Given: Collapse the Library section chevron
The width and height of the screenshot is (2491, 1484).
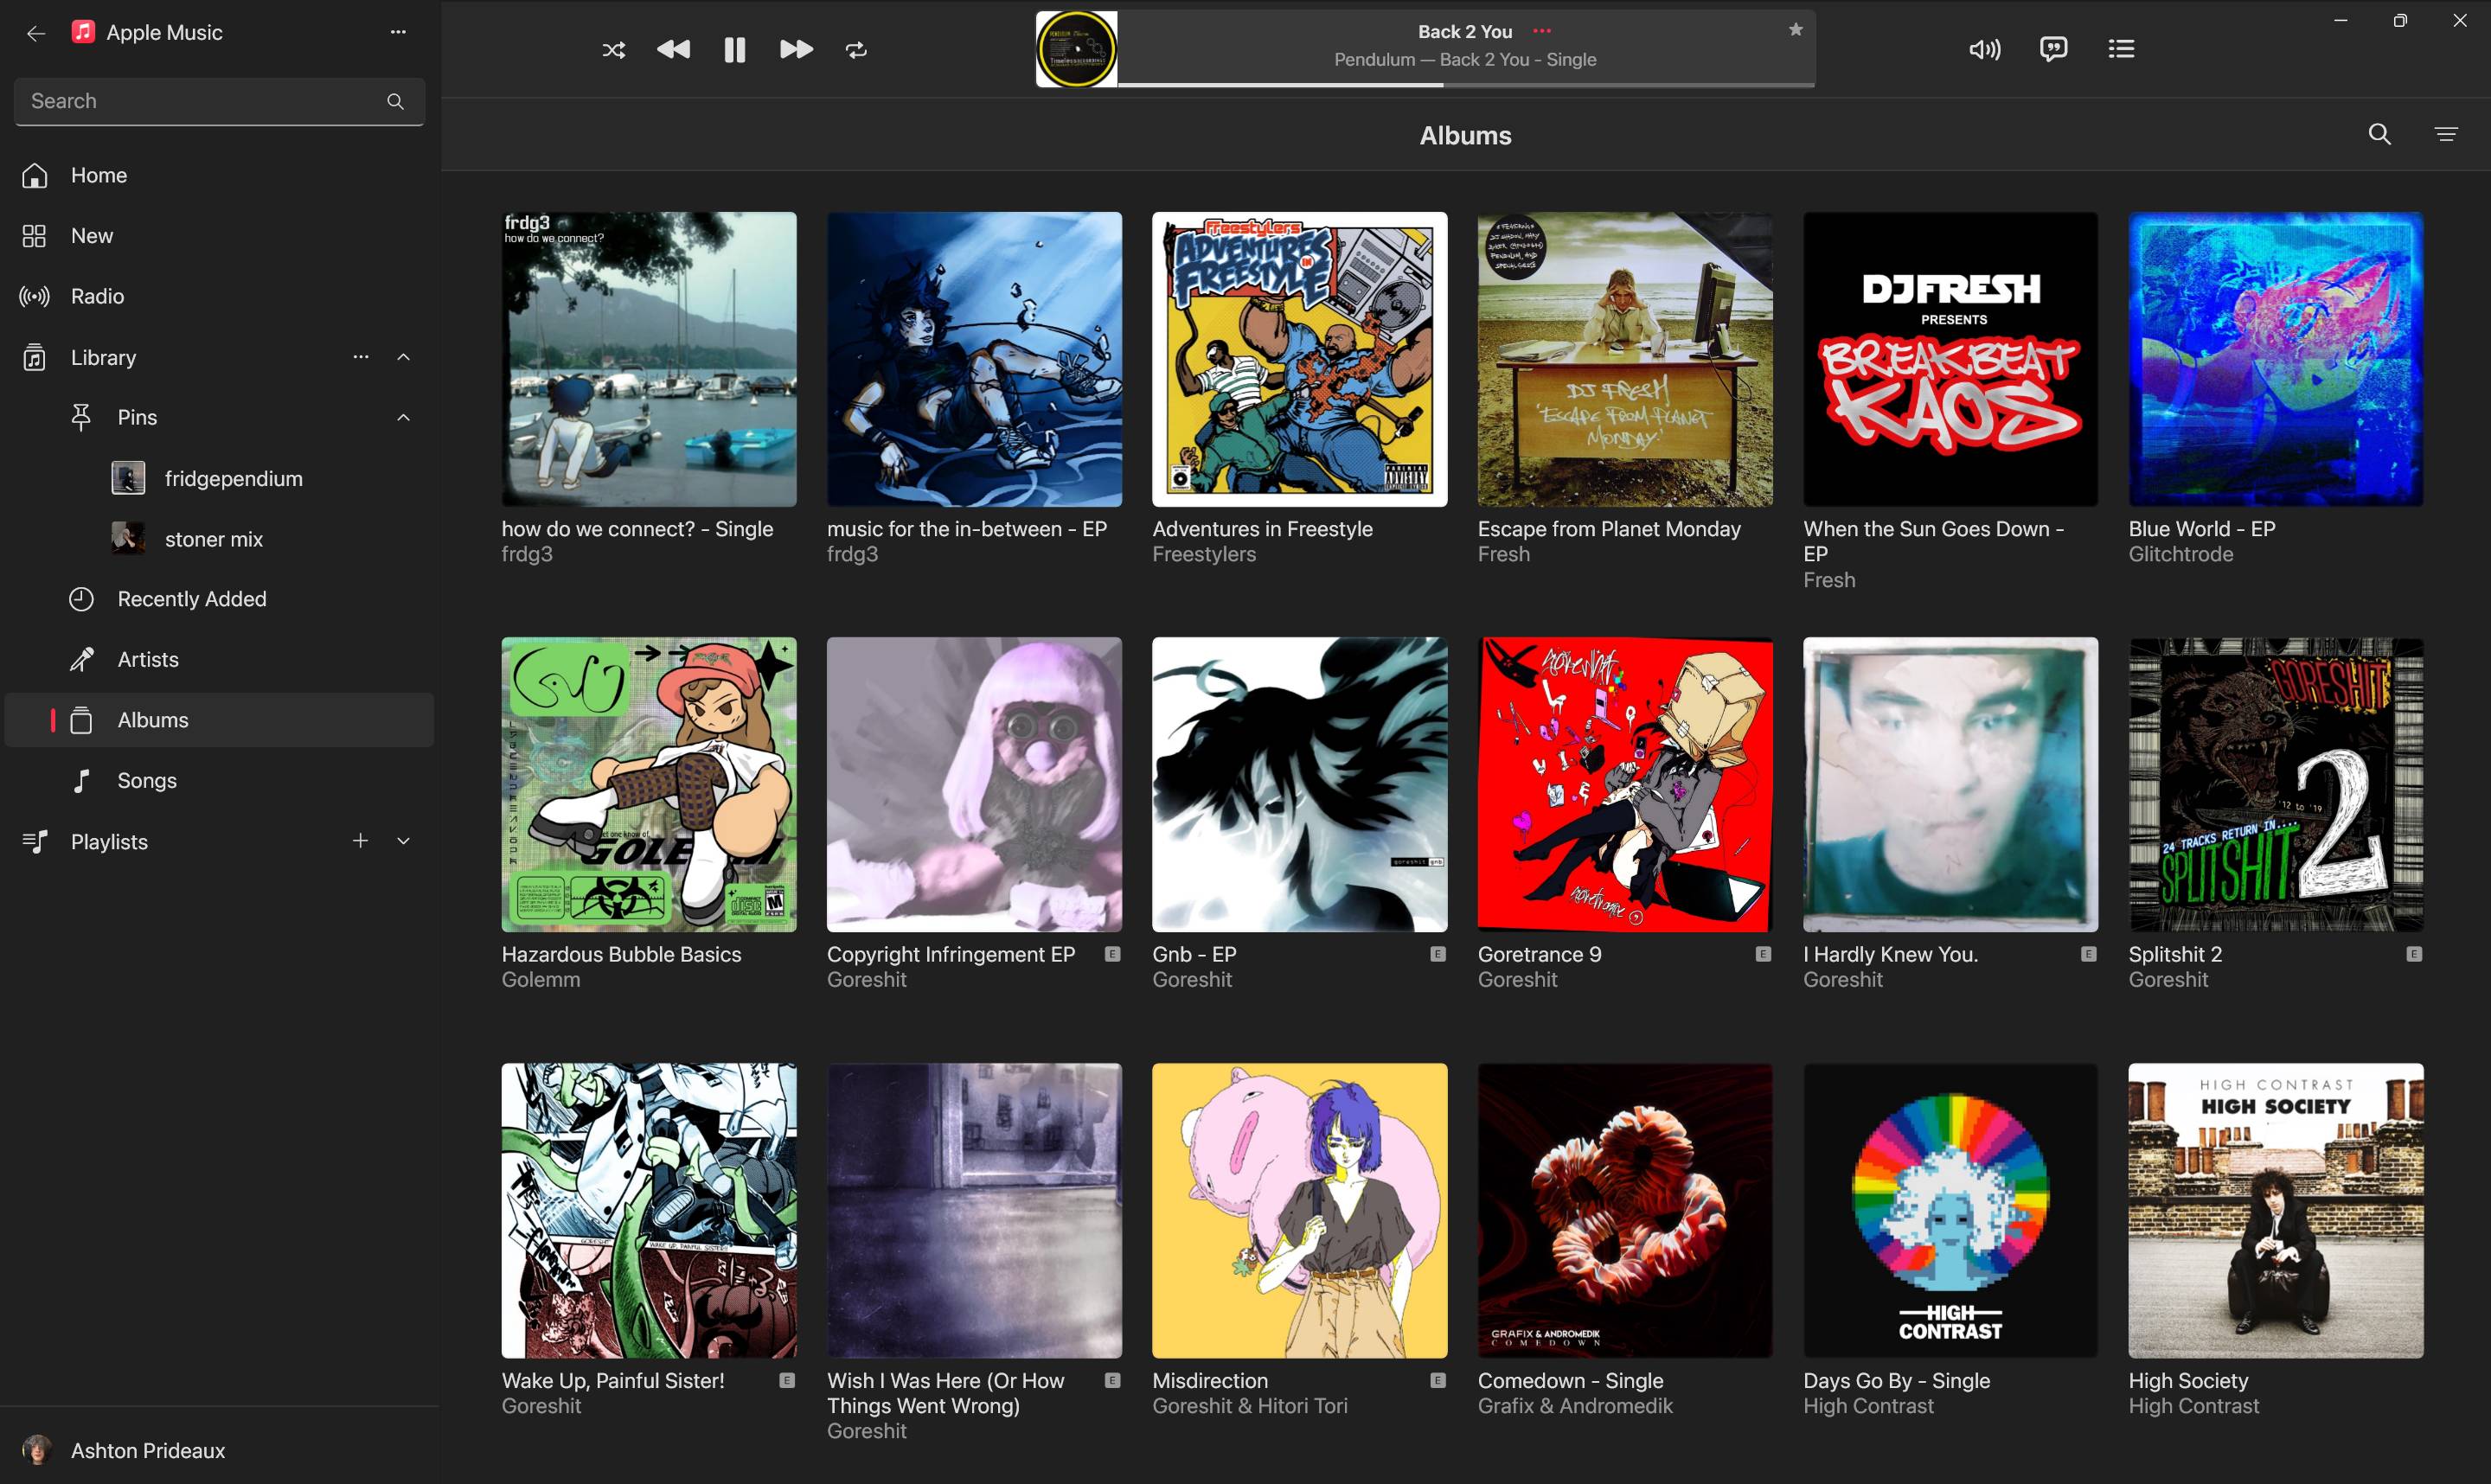Looking at the screenshot, I should click(x=404, y=357).
